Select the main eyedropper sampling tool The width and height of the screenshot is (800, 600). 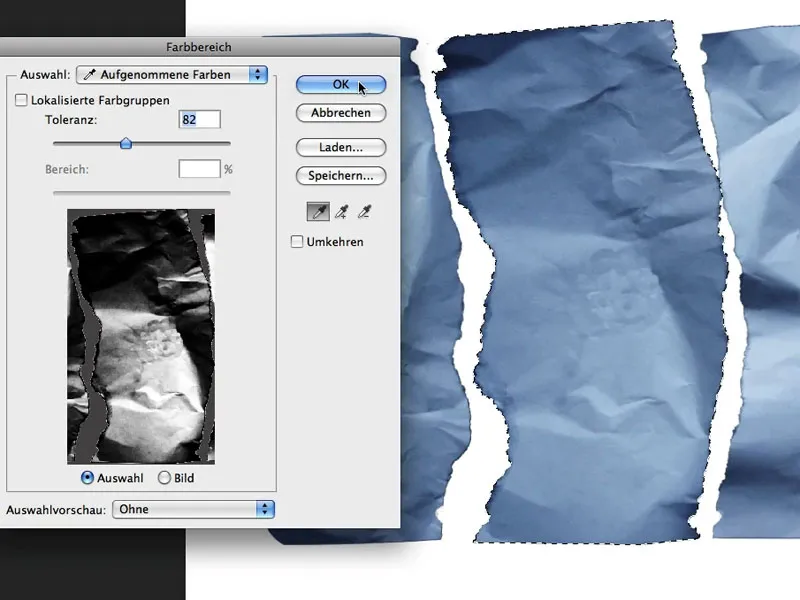[318, 211]
